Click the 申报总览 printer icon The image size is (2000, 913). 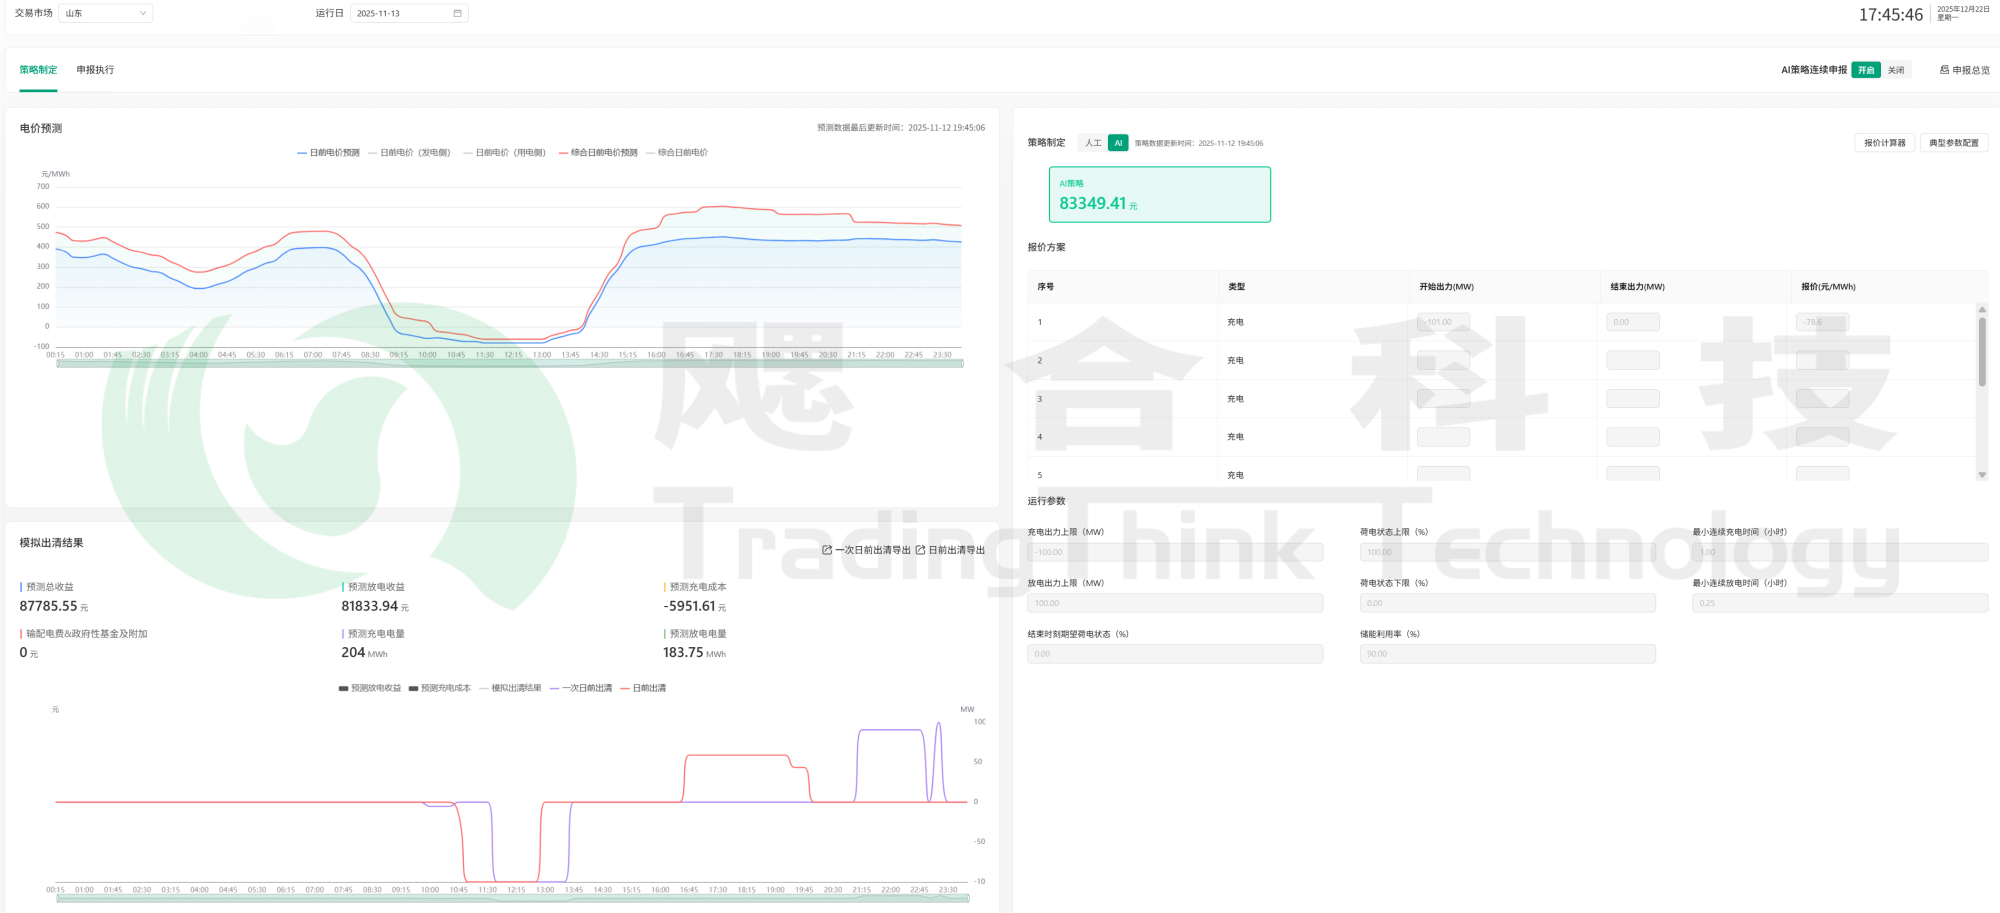(x=1944, y=70)
